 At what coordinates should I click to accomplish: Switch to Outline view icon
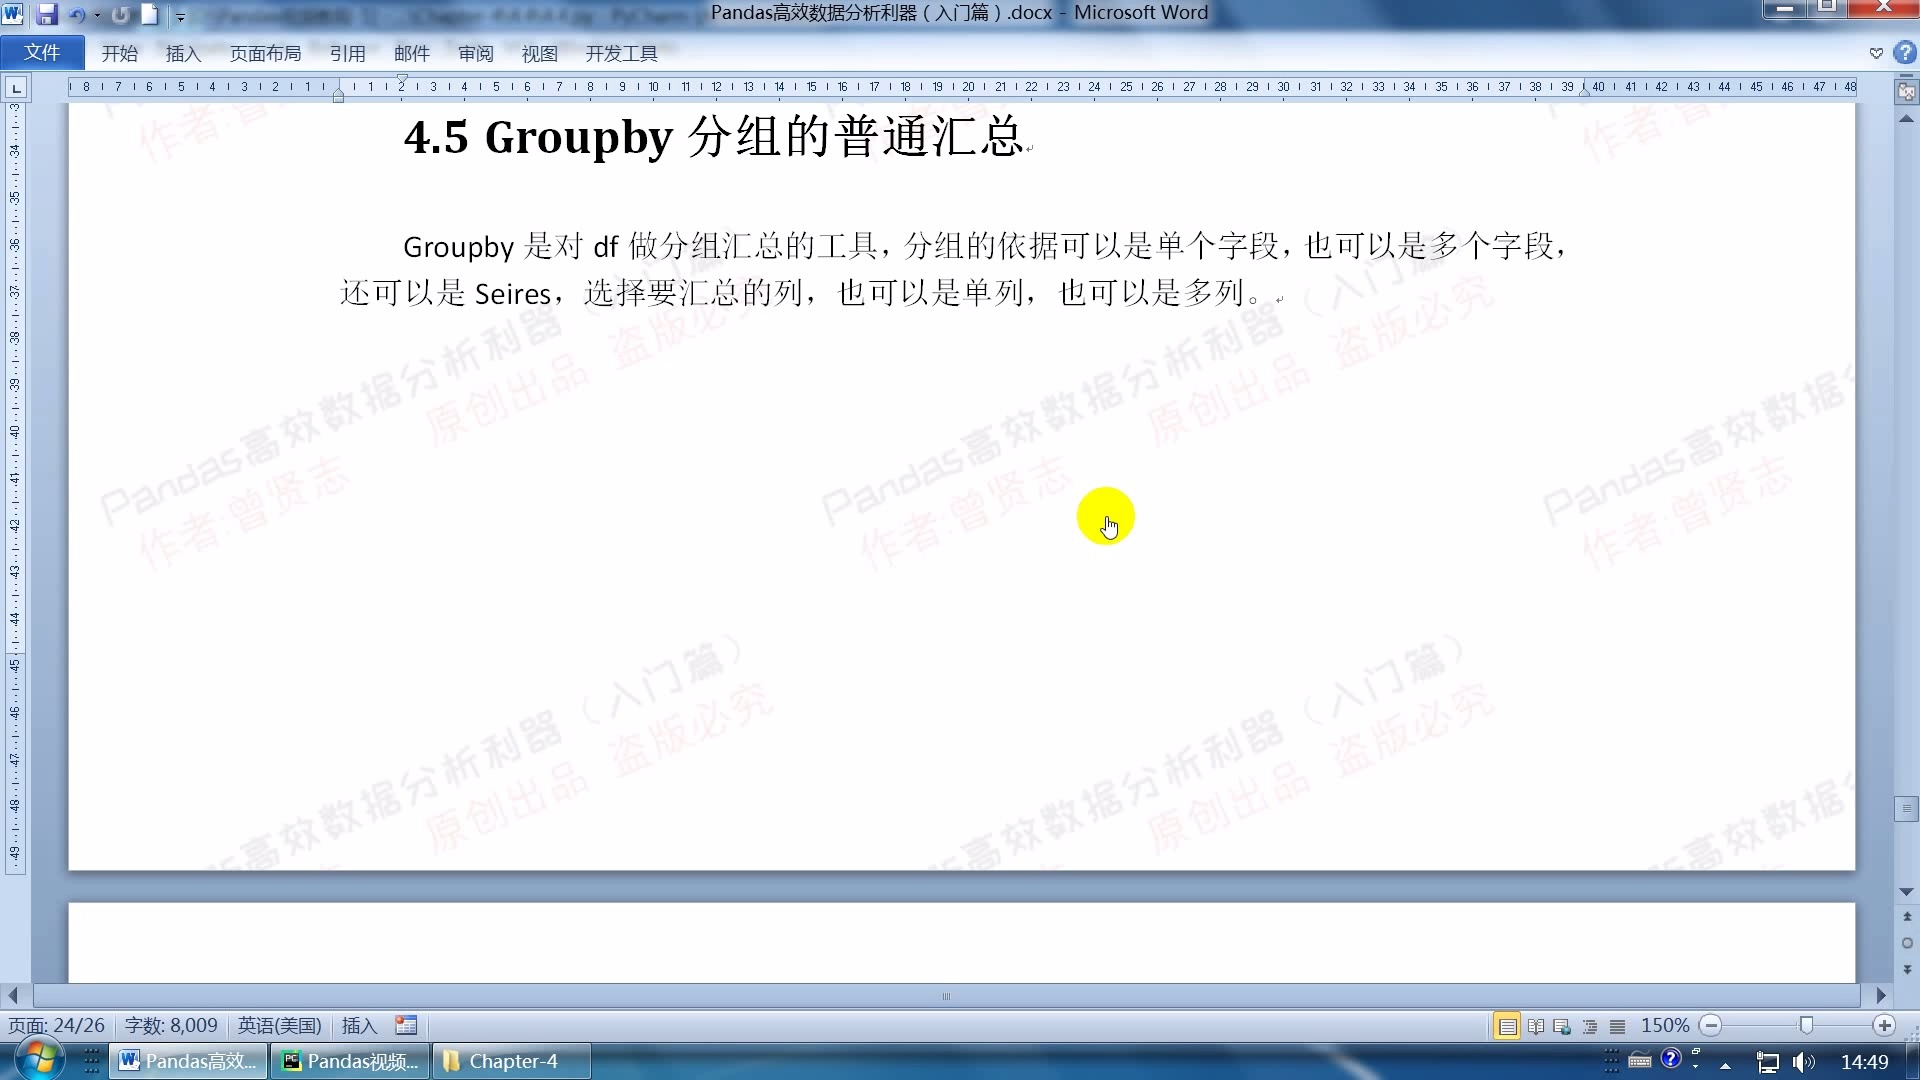[1589, 1025]
